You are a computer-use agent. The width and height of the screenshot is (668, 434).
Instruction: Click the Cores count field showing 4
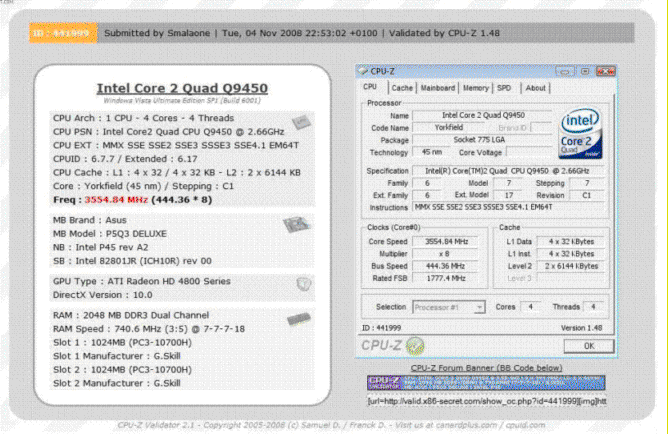(x=530, y=307)
